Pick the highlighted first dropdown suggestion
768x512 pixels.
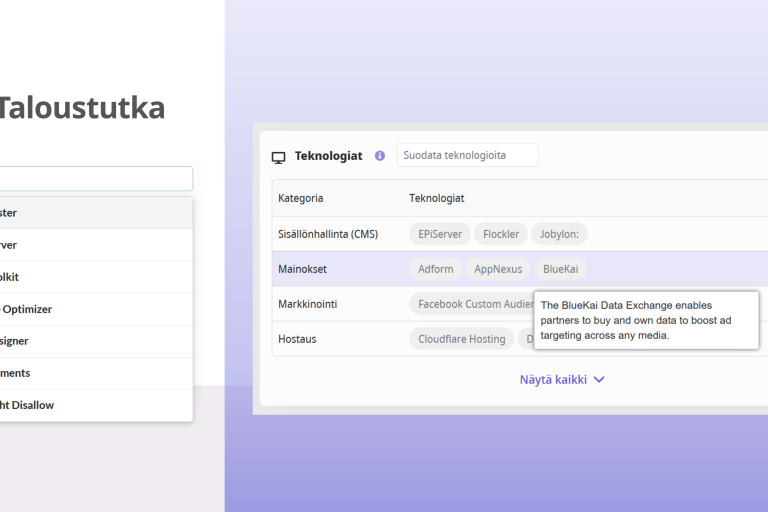click(x=96, y=213)
